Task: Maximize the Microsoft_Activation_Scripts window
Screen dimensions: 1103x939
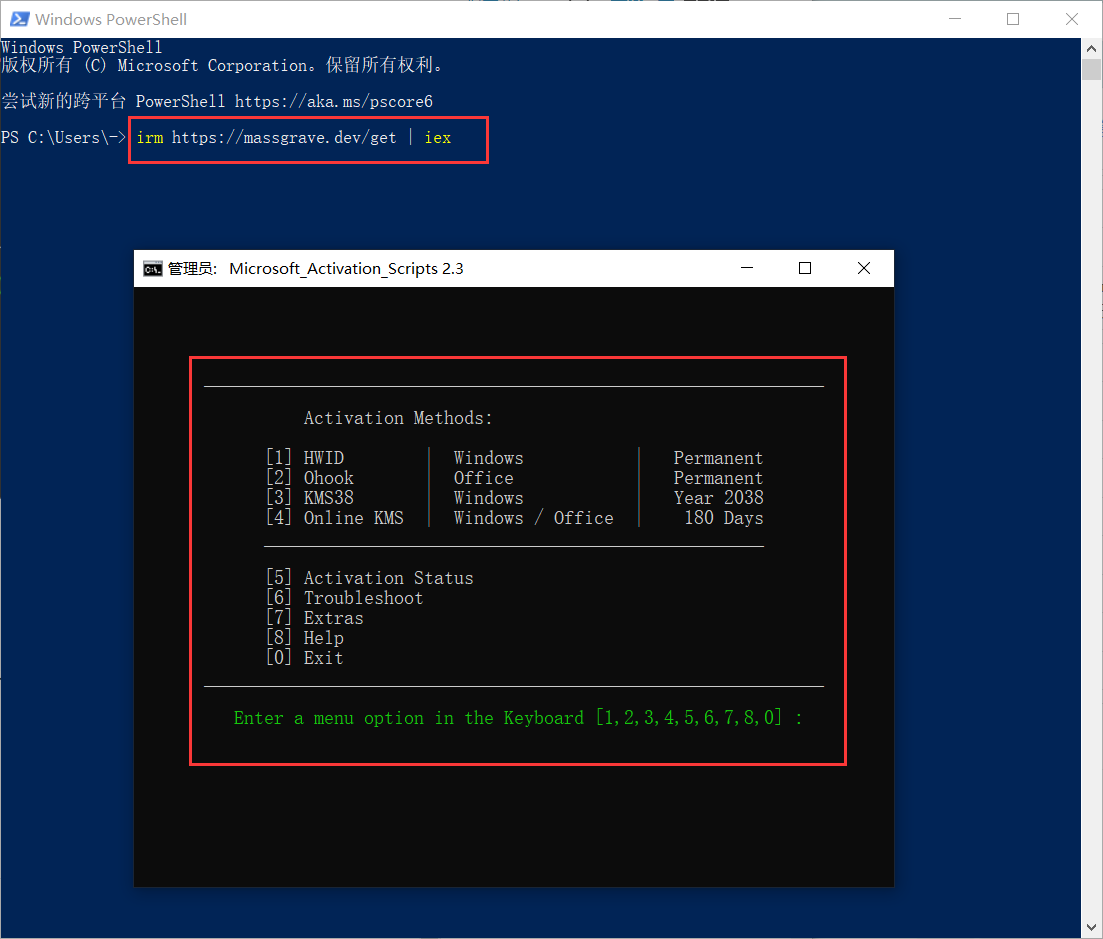Action: (805, 268)
